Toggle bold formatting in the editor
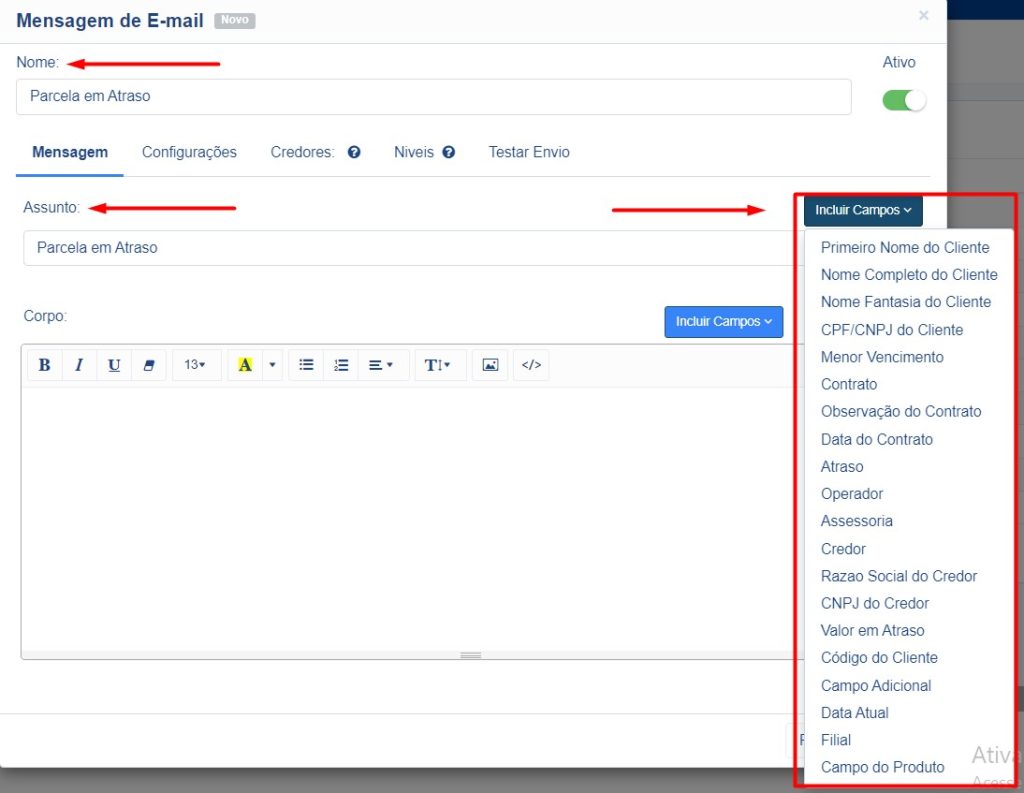This screenshot has height=793, width=1024. click(x=44, y=365)
